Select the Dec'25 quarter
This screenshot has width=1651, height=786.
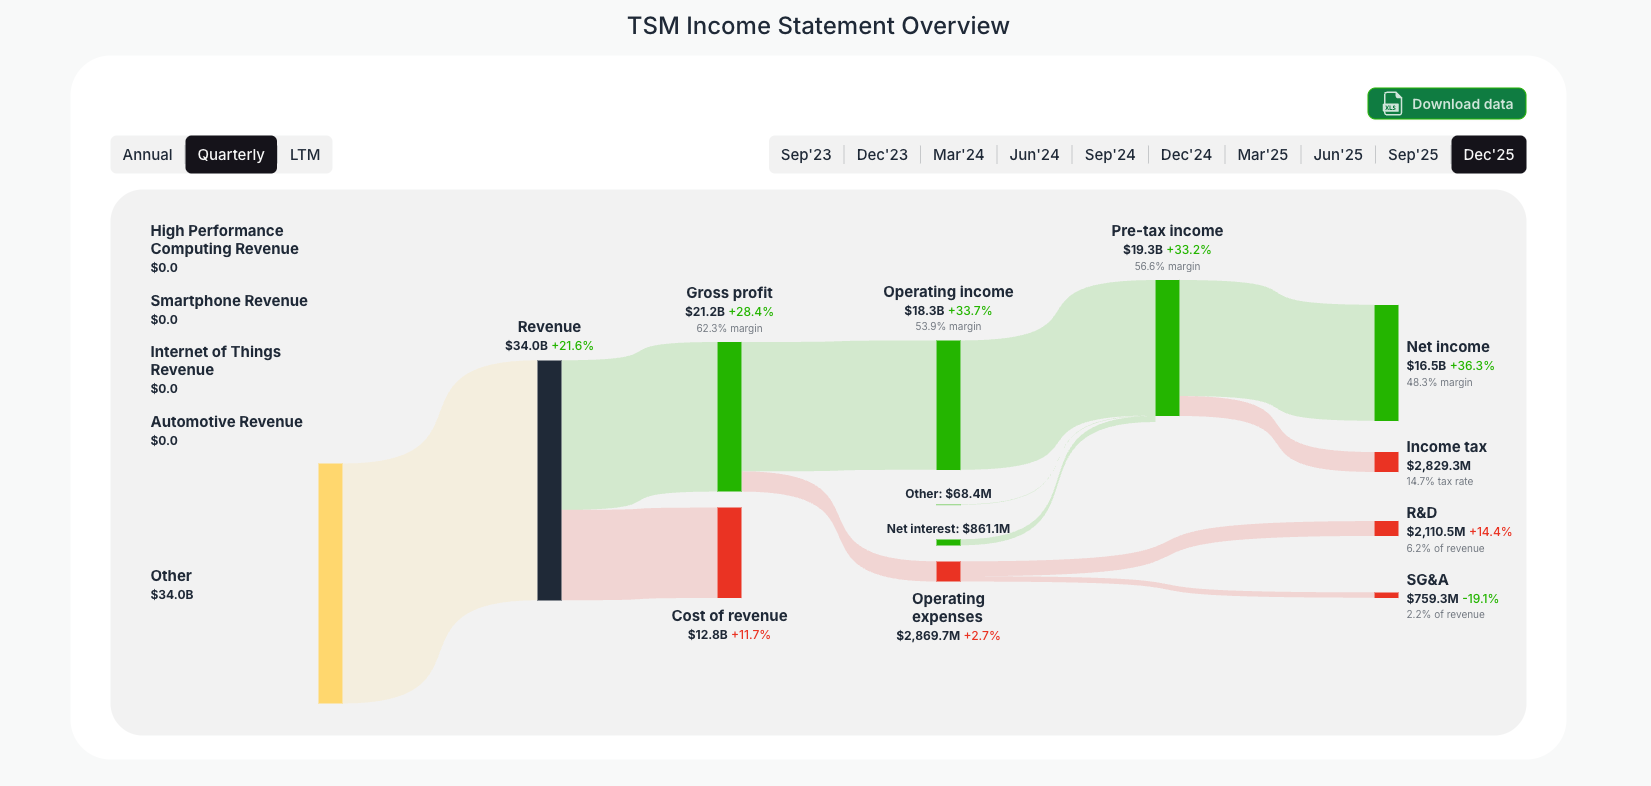pyautogui.click(x=1489, y=155)
